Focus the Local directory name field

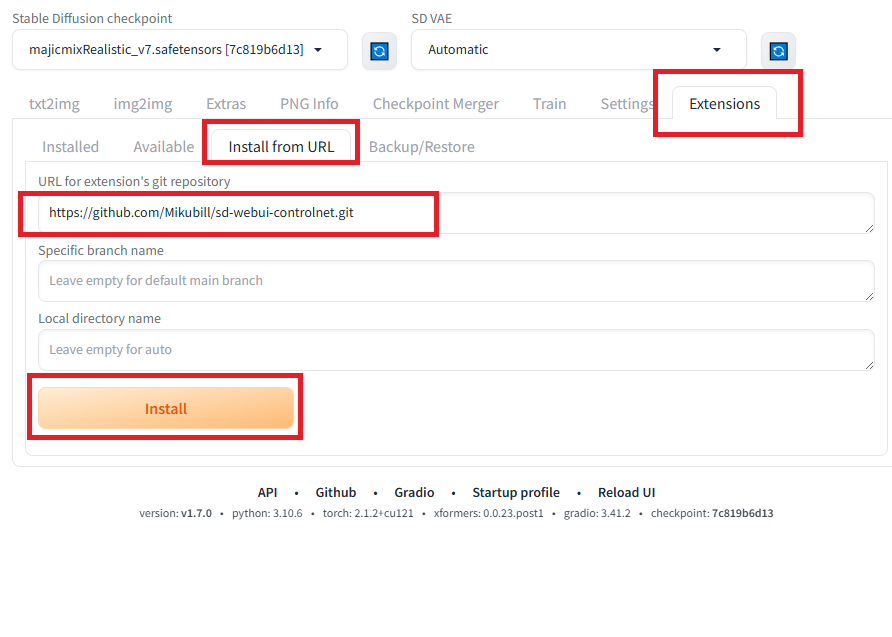pos(456,350)
